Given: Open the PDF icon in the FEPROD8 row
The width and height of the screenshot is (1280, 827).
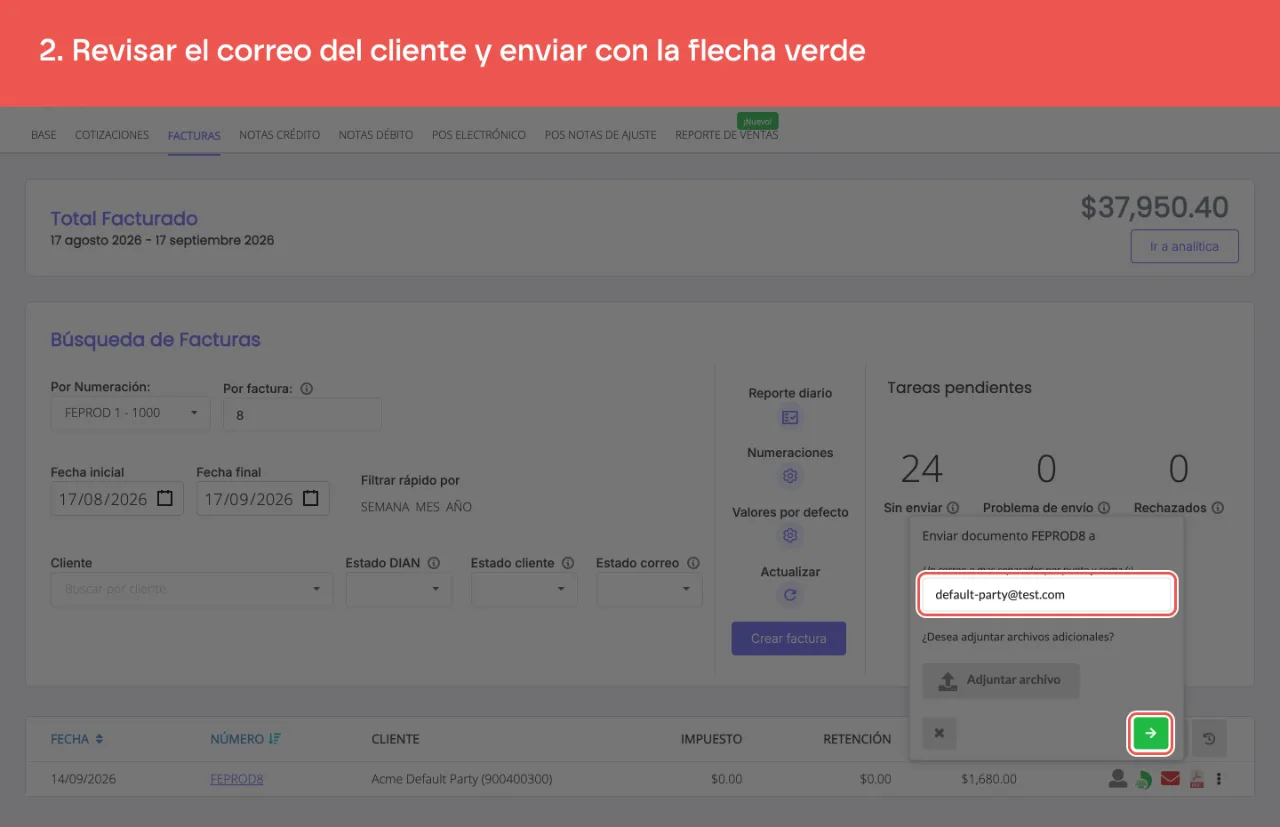Looking at the screenshot, I should tap(1196, 779).
